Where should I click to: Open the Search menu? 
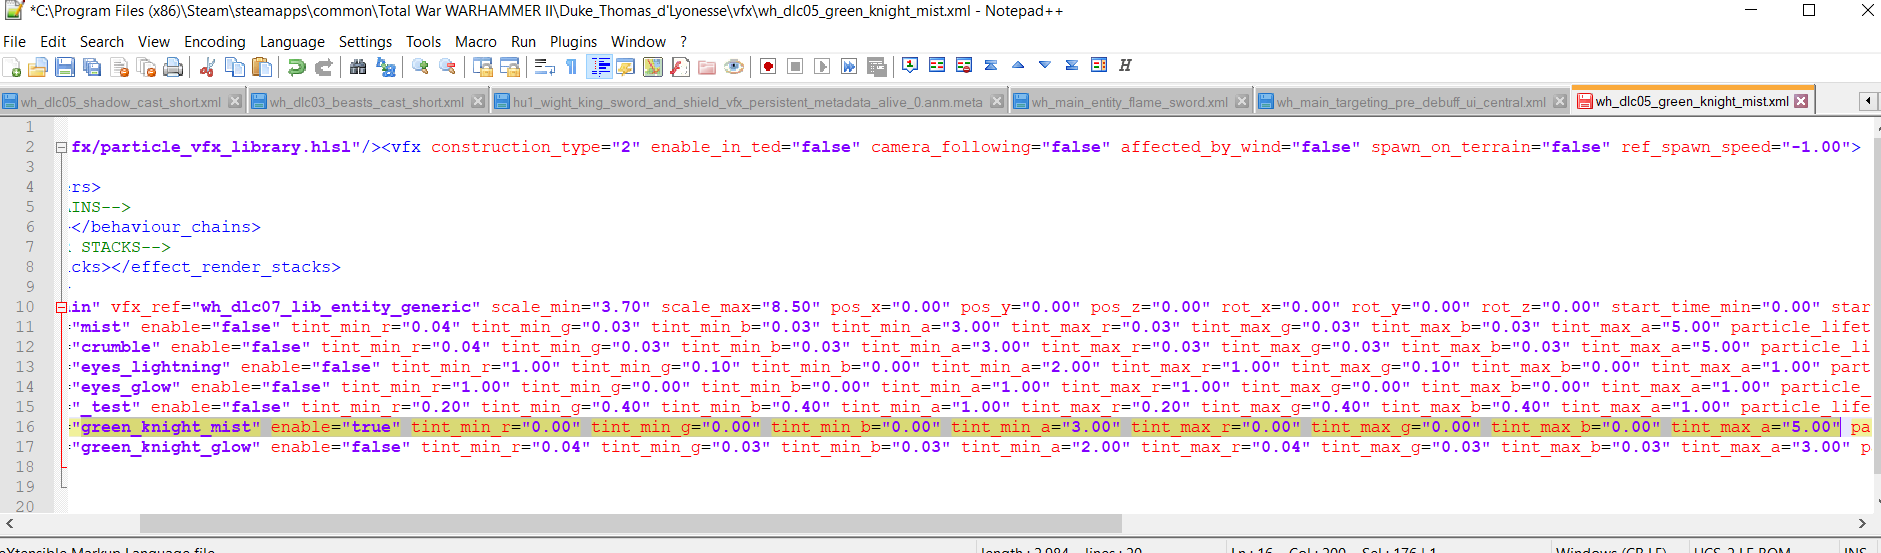pyautogui.click(x=102, y=42)
